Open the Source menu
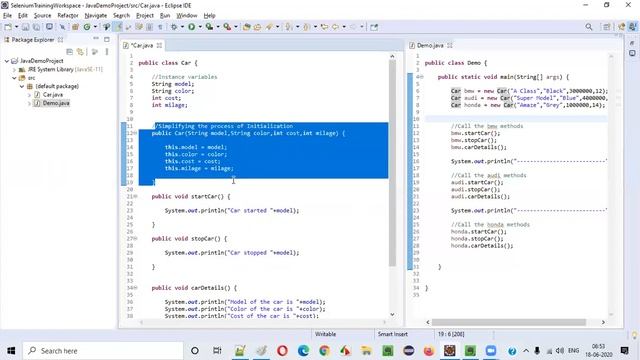 tap(42, 16)
